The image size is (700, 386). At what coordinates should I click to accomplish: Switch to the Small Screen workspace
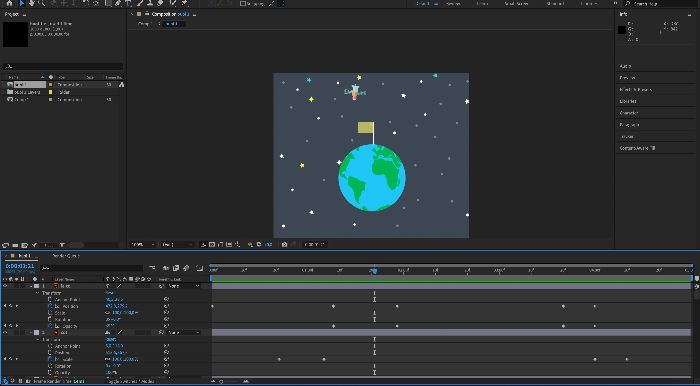(516, 4)
